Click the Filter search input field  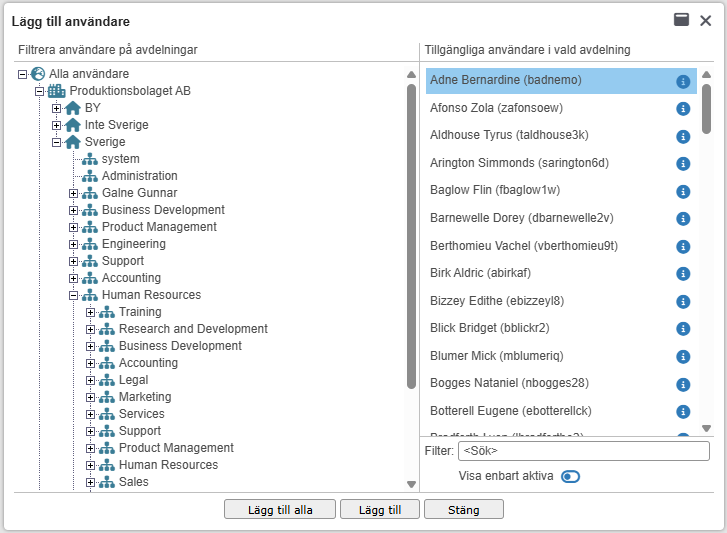click(x=584, y=451)
